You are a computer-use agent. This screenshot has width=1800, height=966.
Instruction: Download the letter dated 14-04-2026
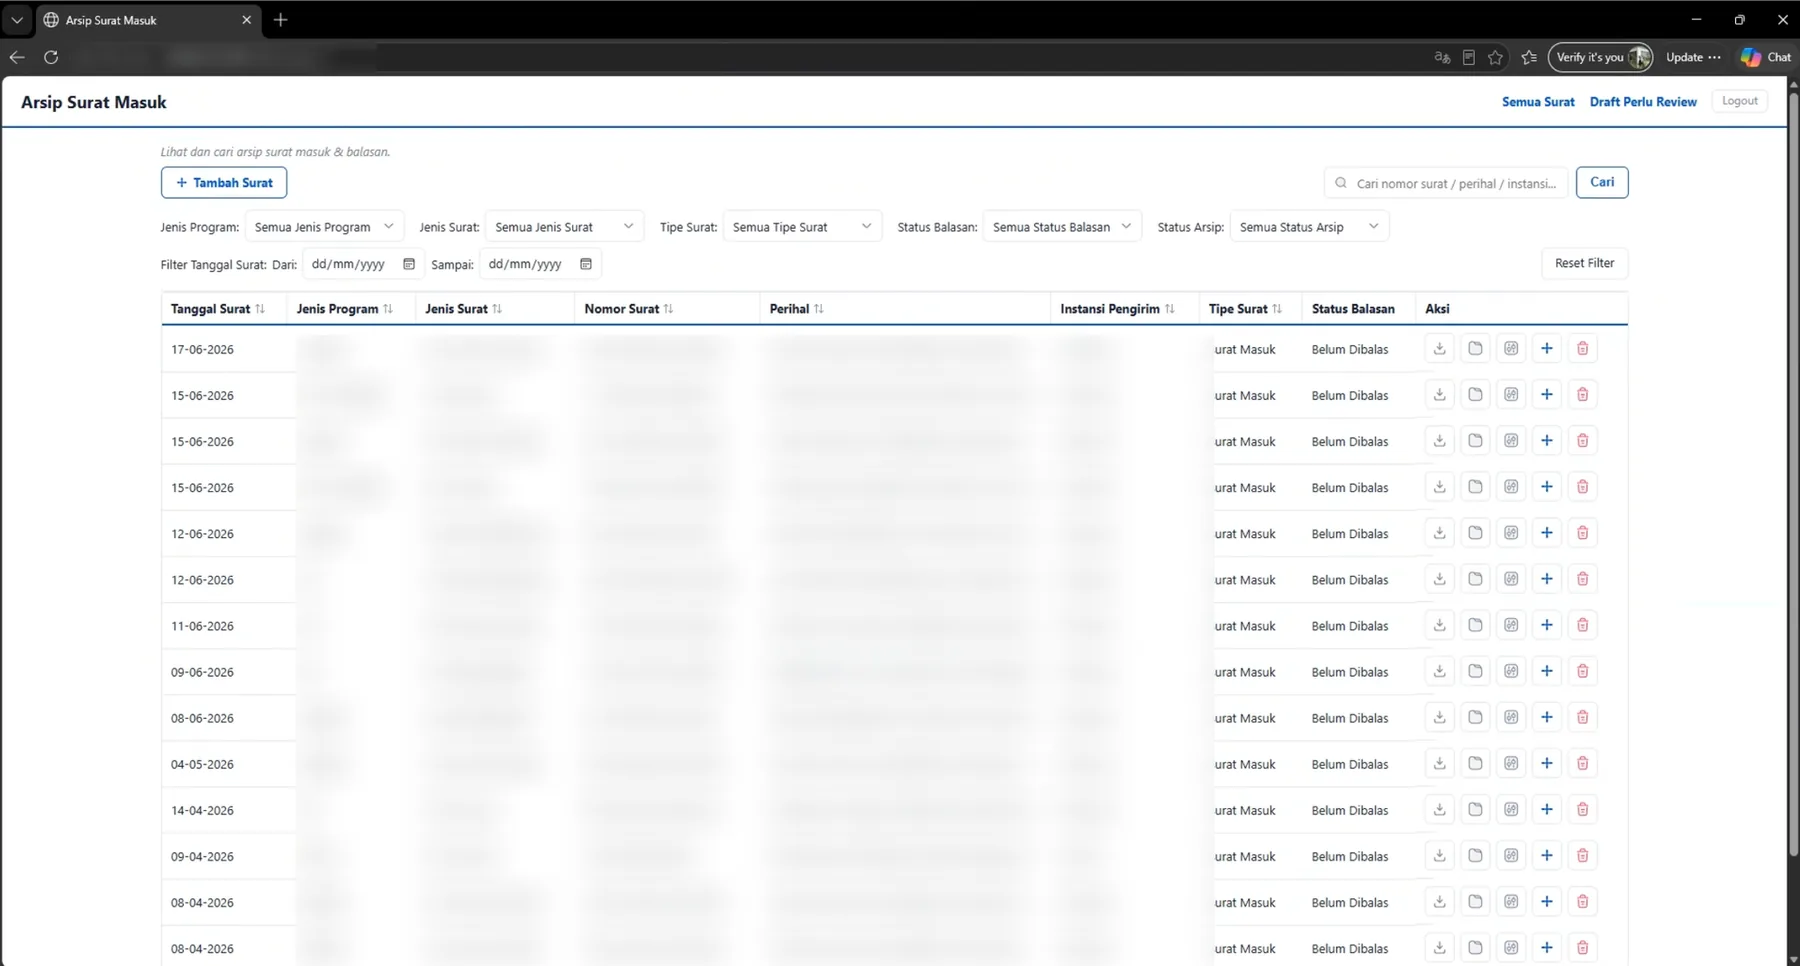pyautogui.click(x=1439, y=809)
